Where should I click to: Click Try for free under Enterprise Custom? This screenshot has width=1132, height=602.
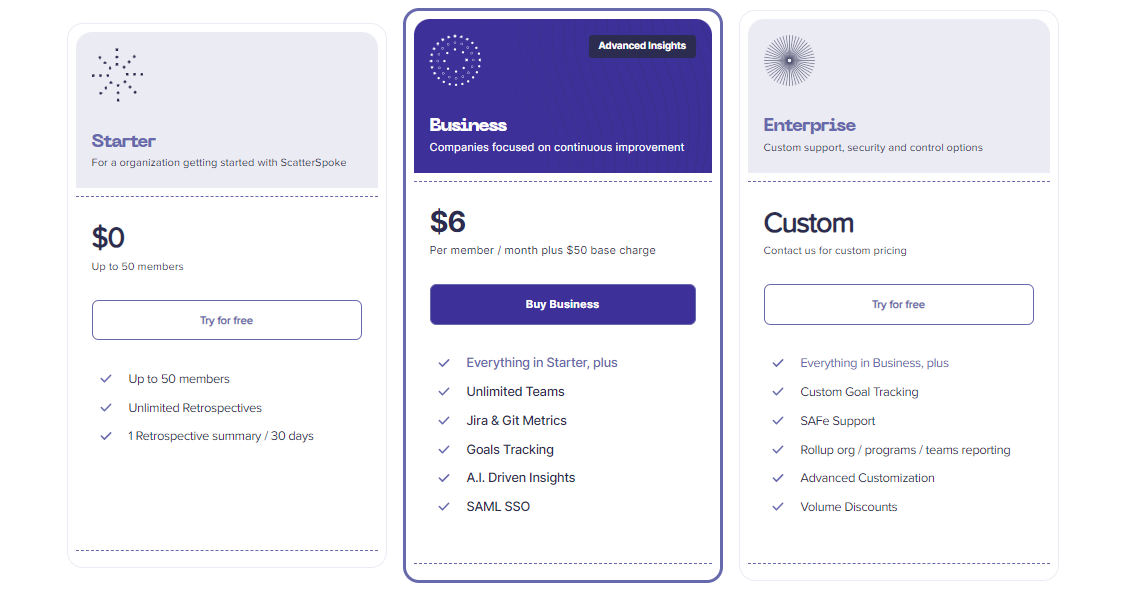(x=898, y=304)
